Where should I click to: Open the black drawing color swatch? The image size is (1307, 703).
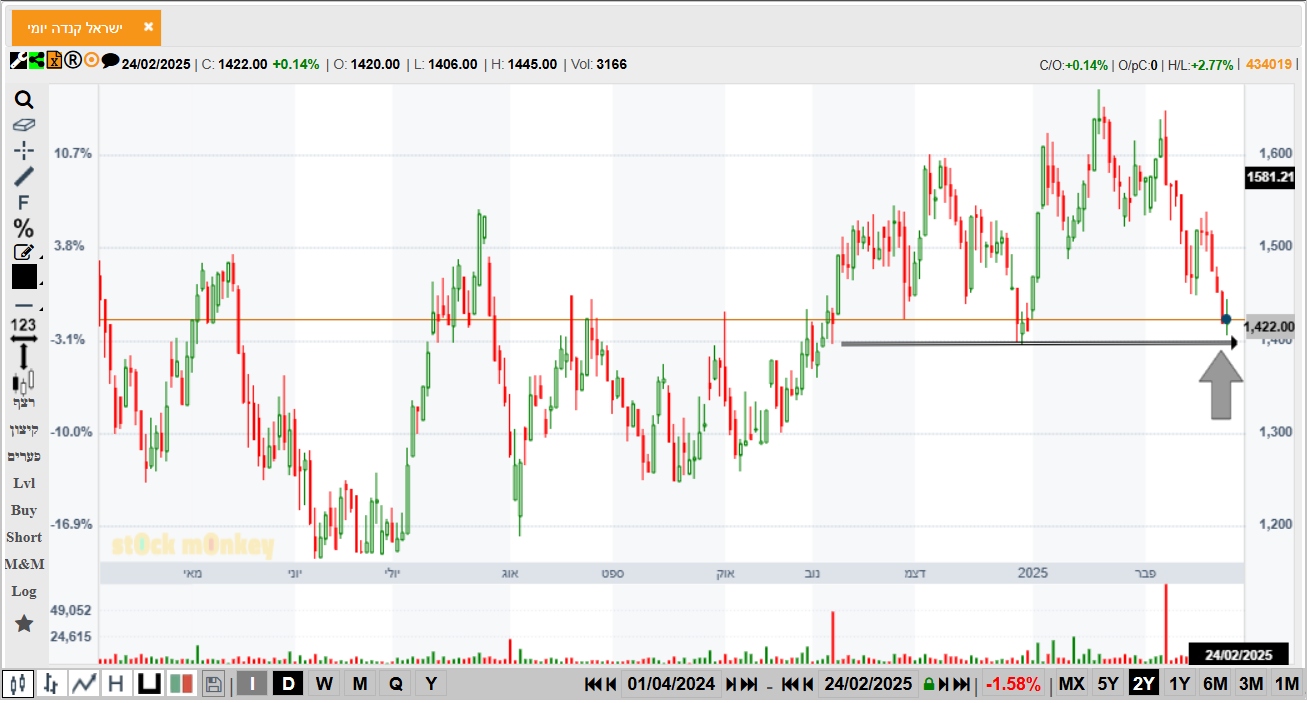tap(24, 277)
